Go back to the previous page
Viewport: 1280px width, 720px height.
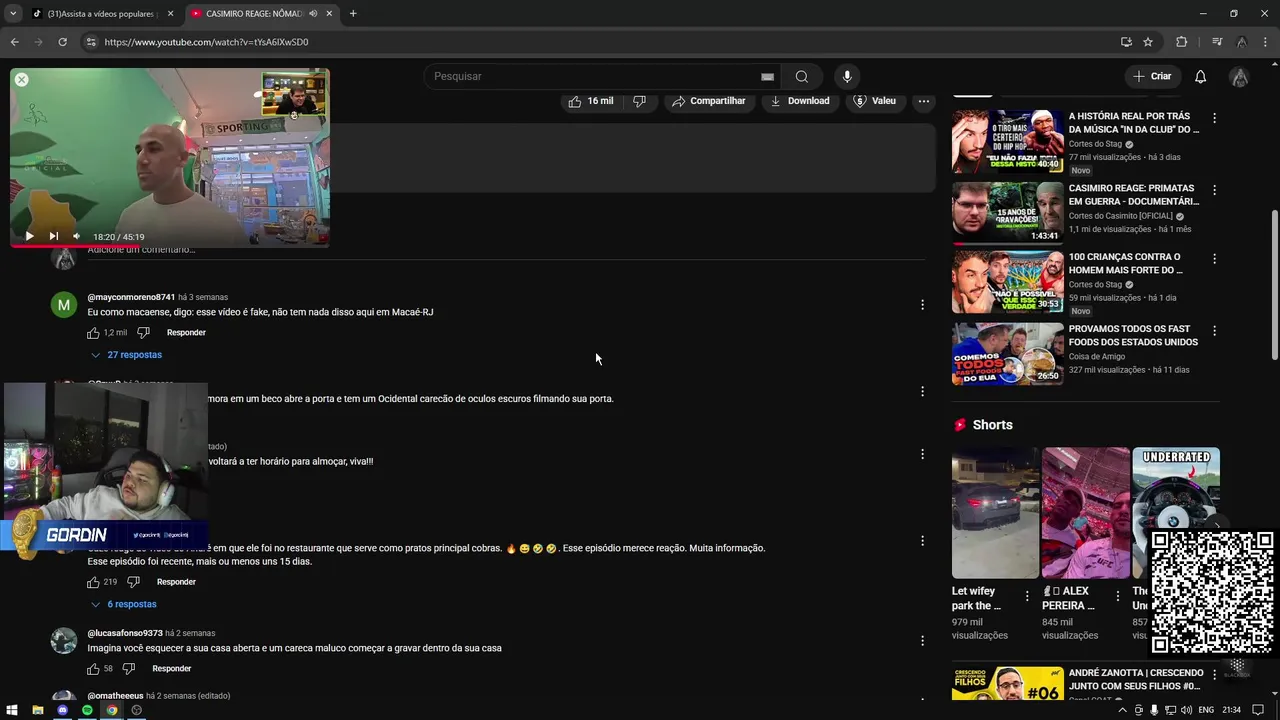(x=14, y=42)
